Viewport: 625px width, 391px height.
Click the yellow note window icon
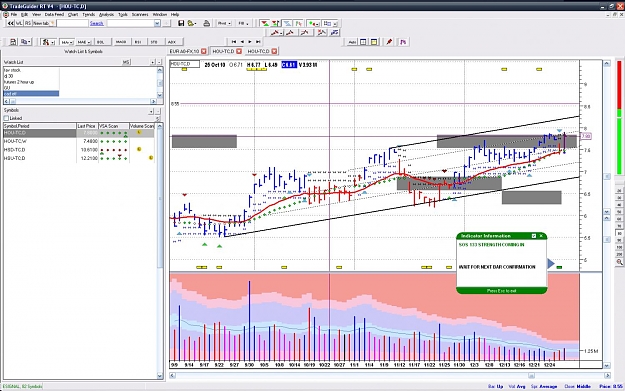(x=374, y=42)
